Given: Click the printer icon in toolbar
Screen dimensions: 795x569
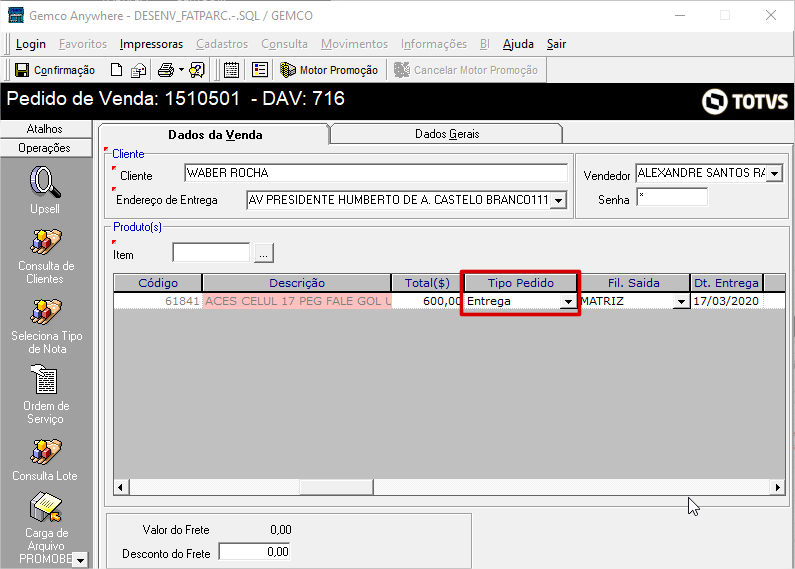Looking at the screenshot, I should click(166, 70).
